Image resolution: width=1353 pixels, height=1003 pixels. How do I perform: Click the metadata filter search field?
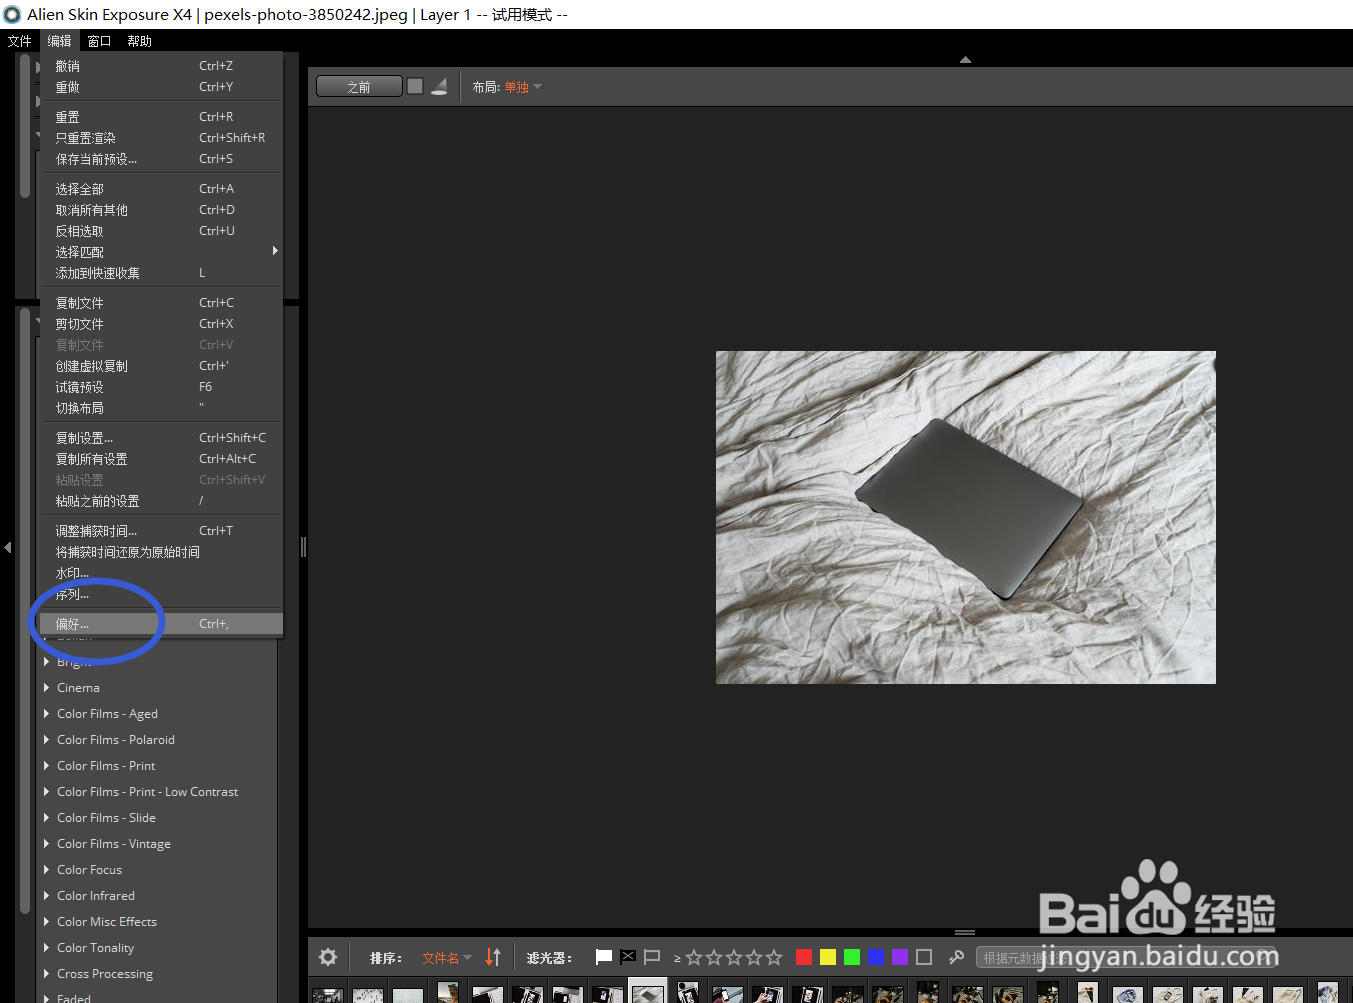click(x=1125, y=958)
